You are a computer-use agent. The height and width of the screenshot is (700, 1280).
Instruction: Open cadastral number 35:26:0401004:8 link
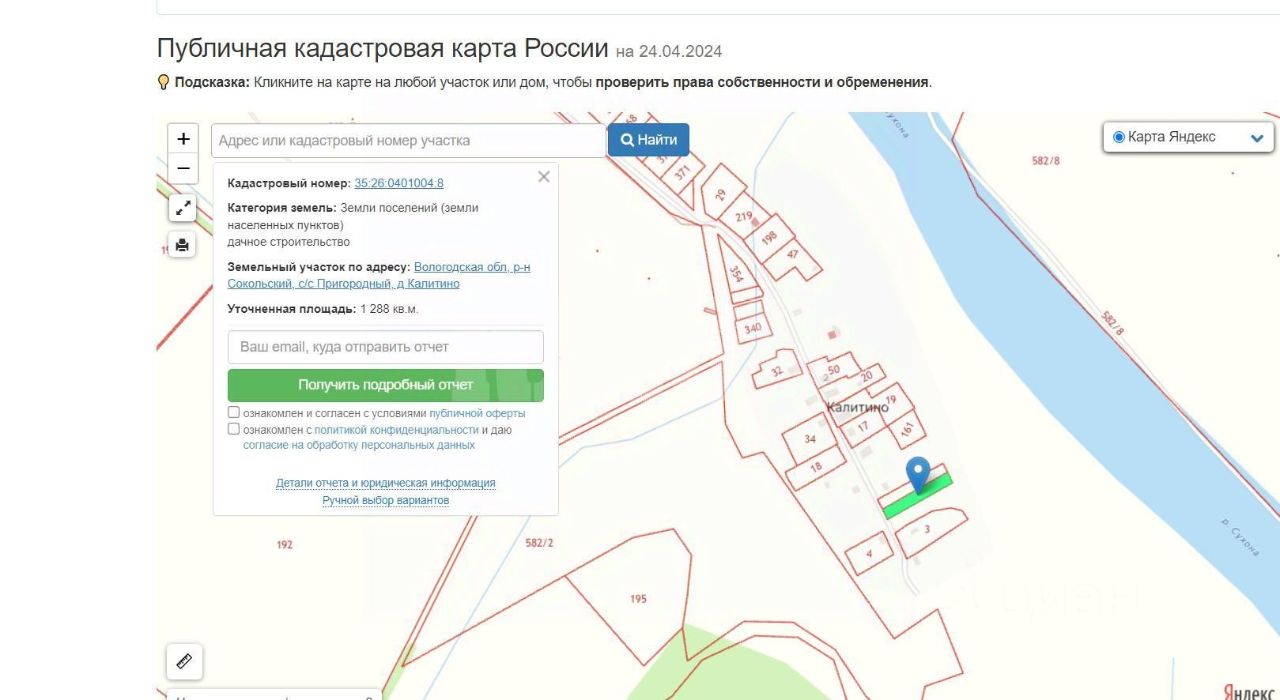[x=399, y=183]
